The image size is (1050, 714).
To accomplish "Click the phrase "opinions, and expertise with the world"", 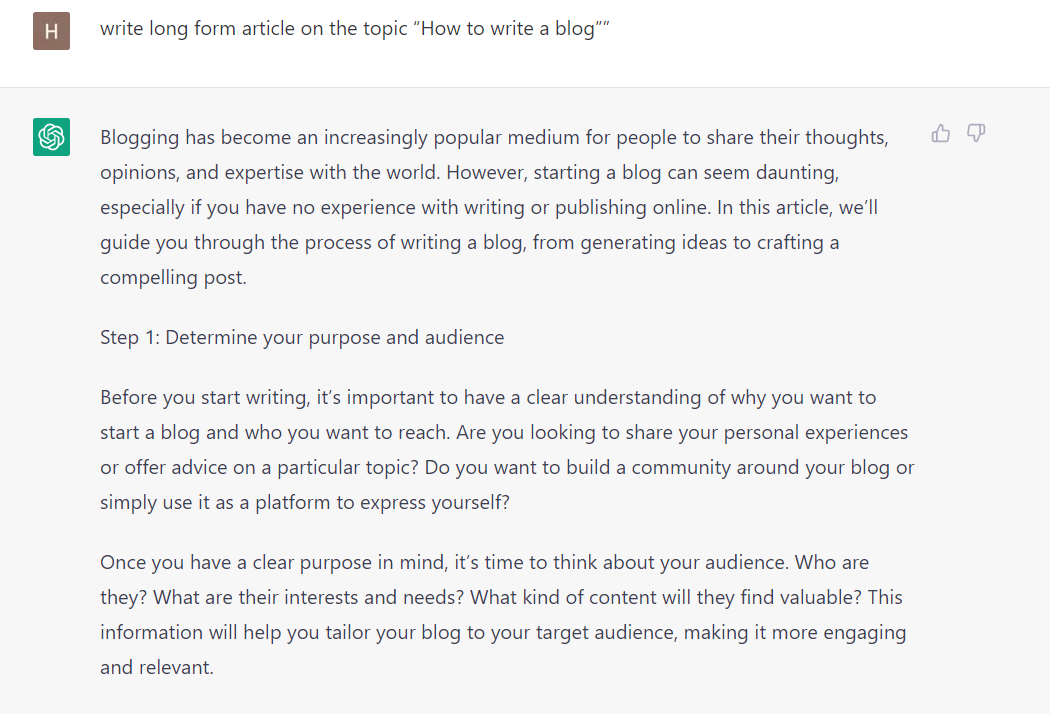I will click(270, 172).
